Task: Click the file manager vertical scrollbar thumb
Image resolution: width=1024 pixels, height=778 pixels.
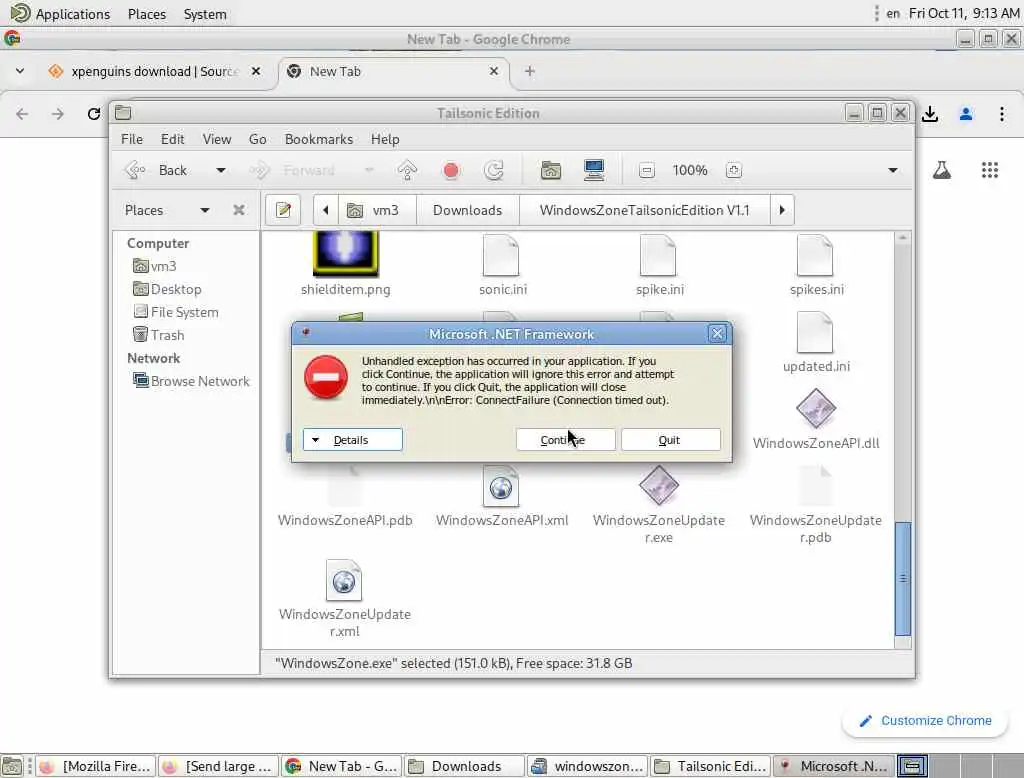Action: tap(903, 578)
